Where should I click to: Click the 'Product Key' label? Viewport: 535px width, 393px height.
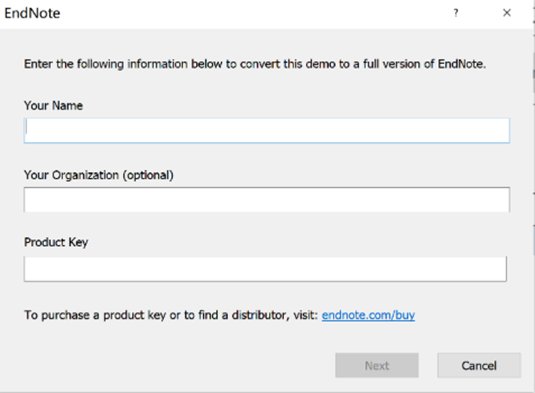click(56, 242)
